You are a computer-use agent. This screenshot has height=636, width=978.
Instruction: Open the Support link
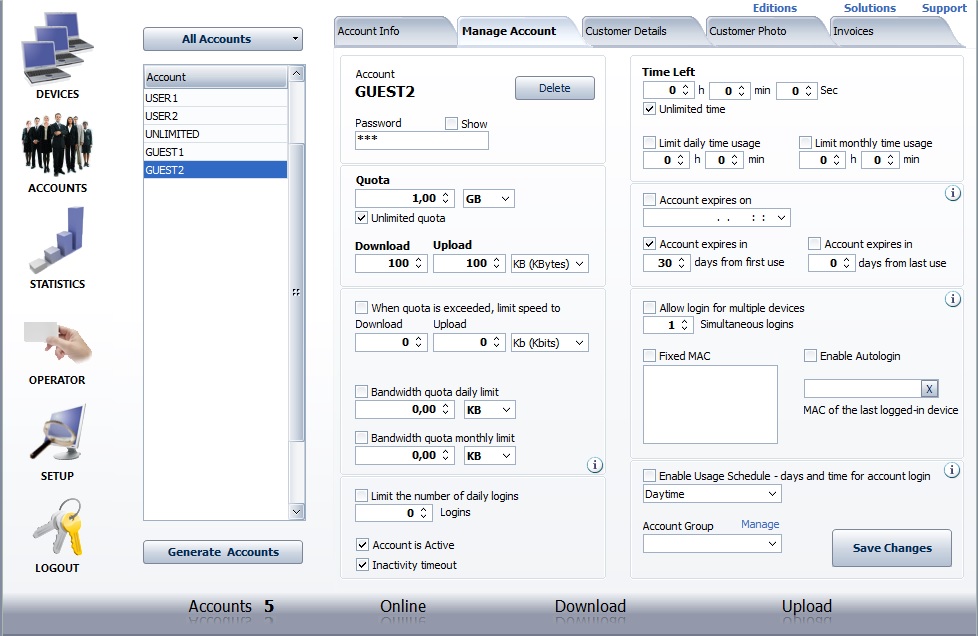944,8
